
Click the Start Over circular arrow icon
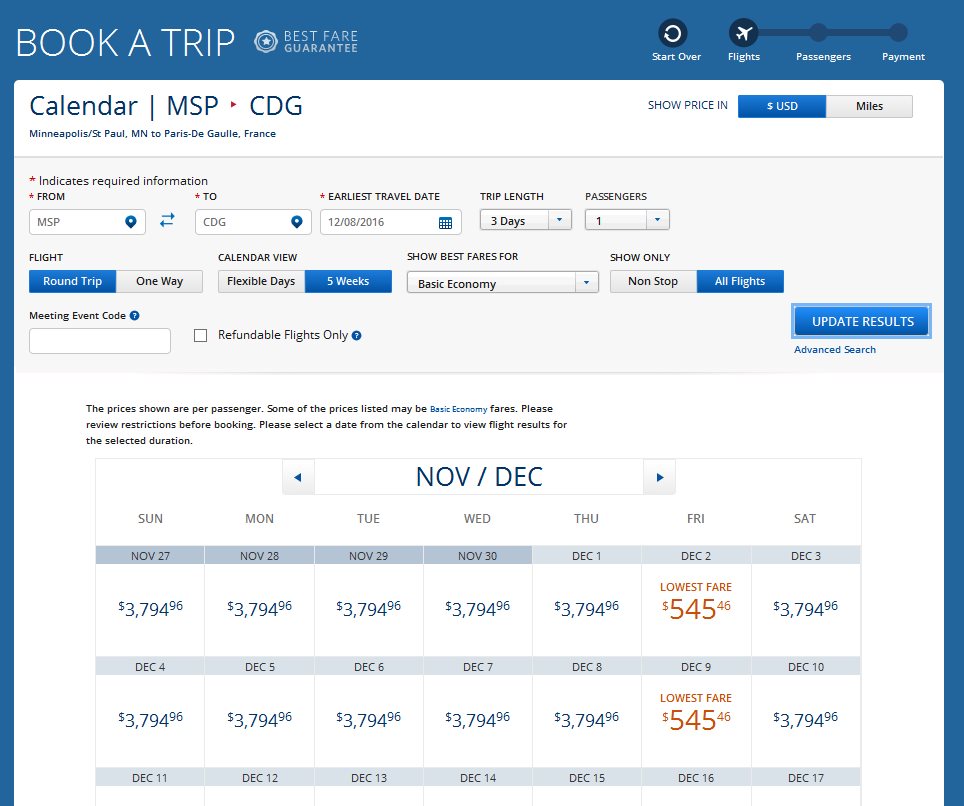pos(674,33)
